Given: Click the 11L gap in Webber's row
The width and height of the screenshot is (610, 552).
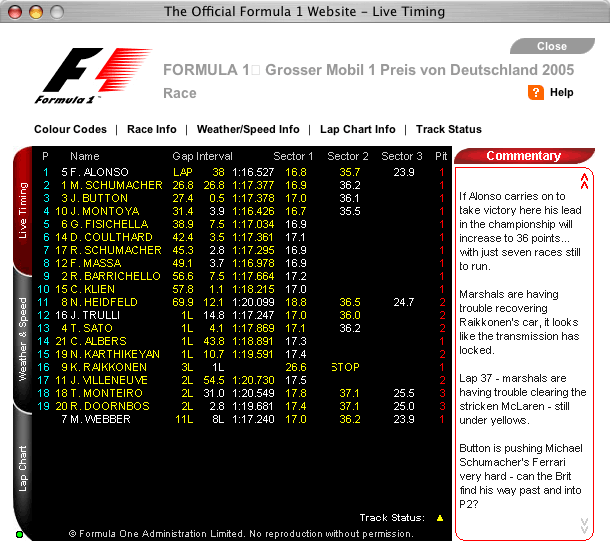Looking at the screenshot, I should coord(184,419).
